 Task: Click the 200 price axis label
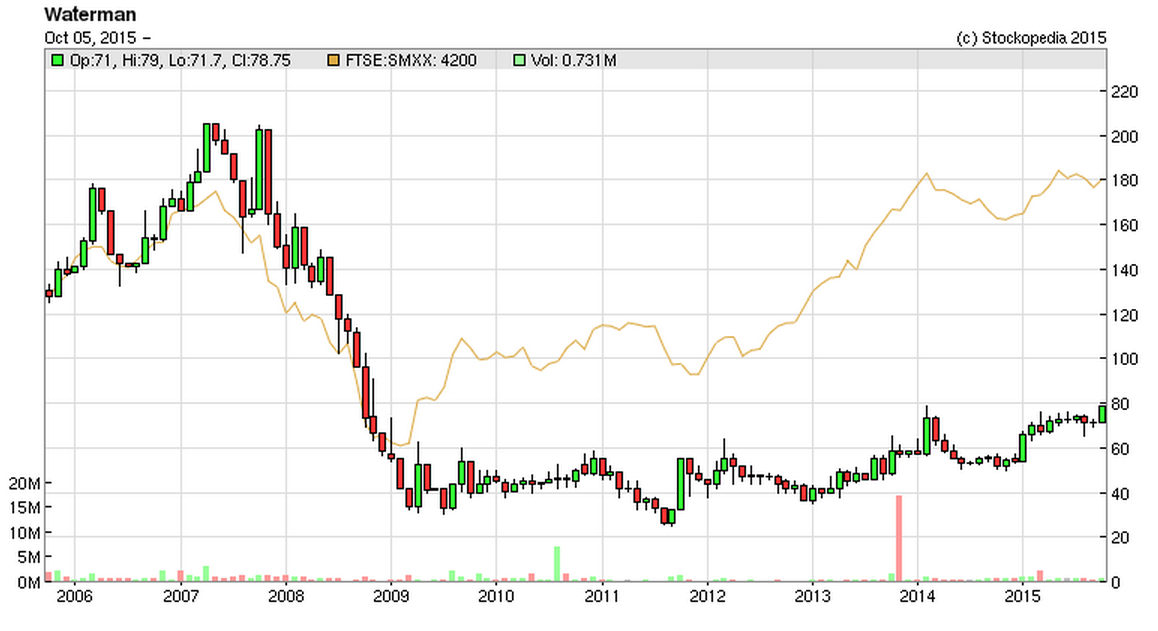click(1125, 137)
